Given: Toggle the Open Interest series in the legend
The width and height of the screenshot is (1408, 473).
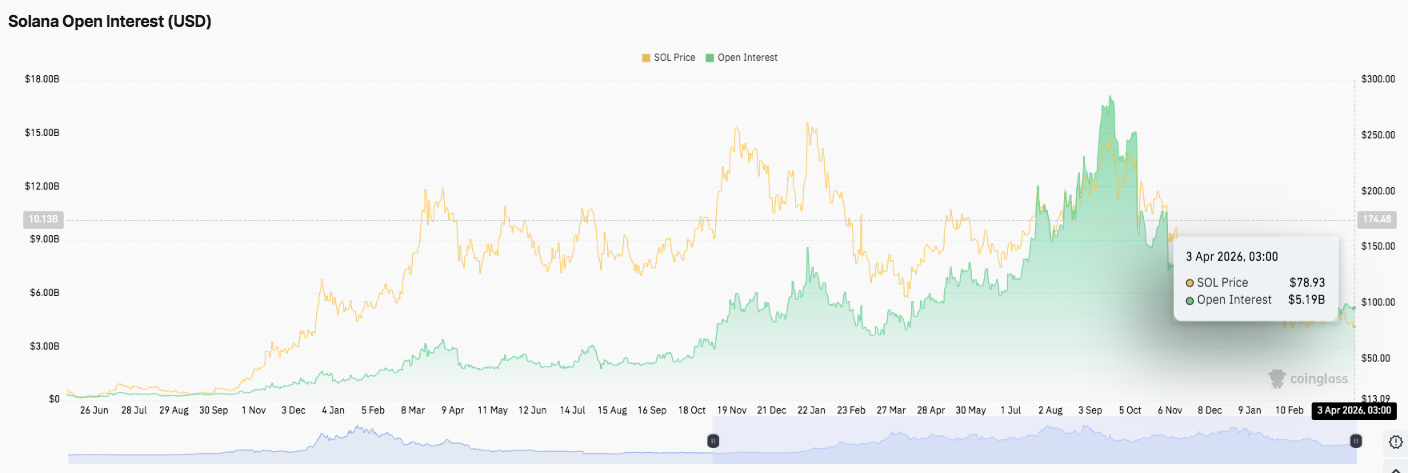Looking at the screenshot, I should [x=746, y=58].
